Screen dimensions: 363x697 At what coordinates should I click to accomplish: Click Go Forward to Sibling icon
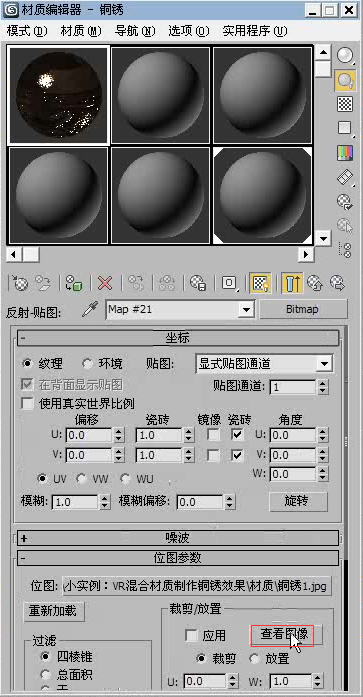pos(338,283)
